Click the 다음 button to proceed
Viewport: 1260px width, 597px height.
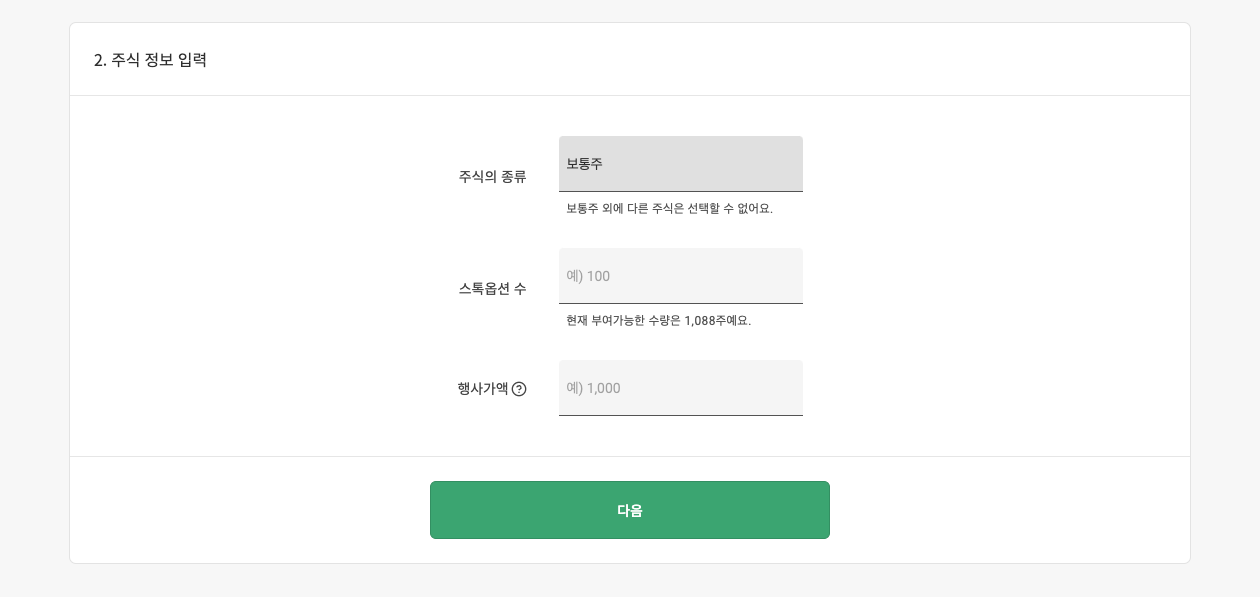[629, 510]
